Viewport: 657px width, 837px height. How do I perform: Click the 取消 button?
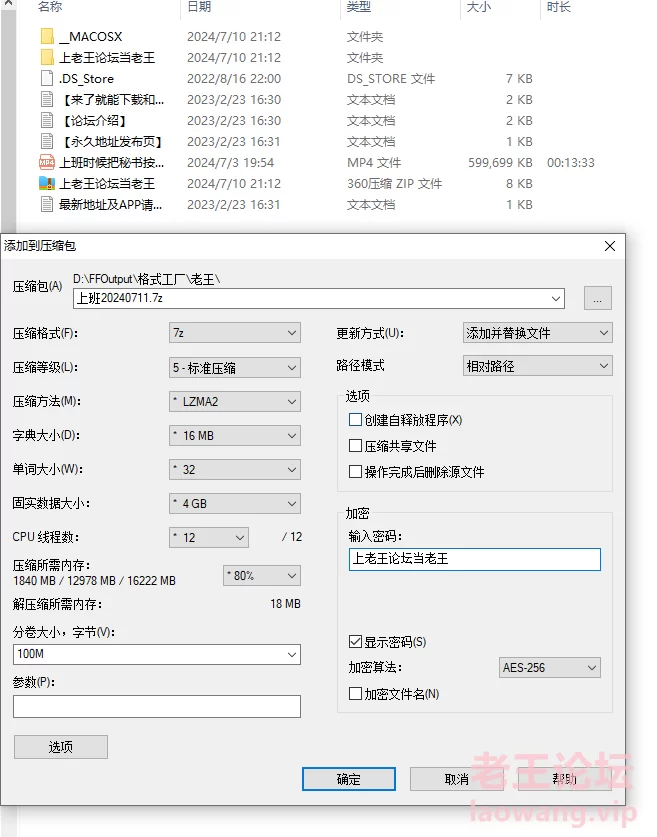tap(456, 779)
